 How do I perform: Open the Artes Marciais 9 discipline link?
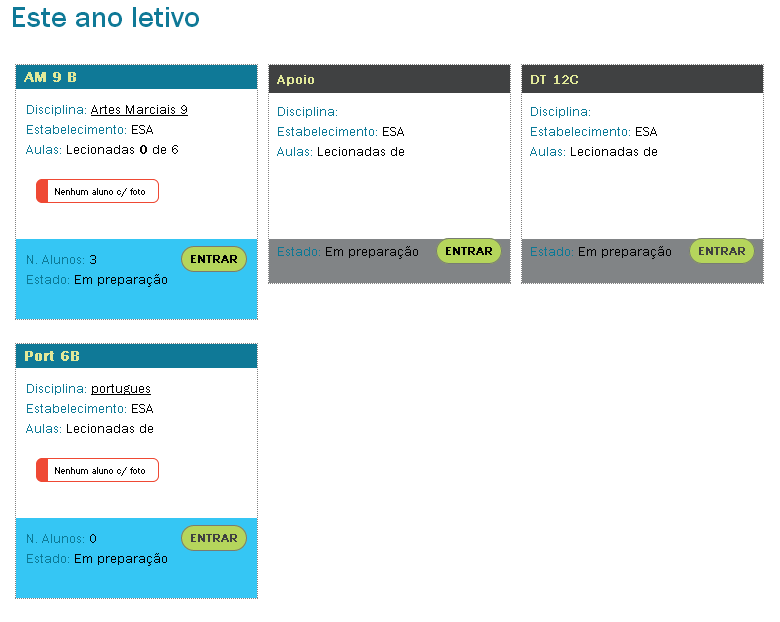pyautogui.click(x=139, y=110)
